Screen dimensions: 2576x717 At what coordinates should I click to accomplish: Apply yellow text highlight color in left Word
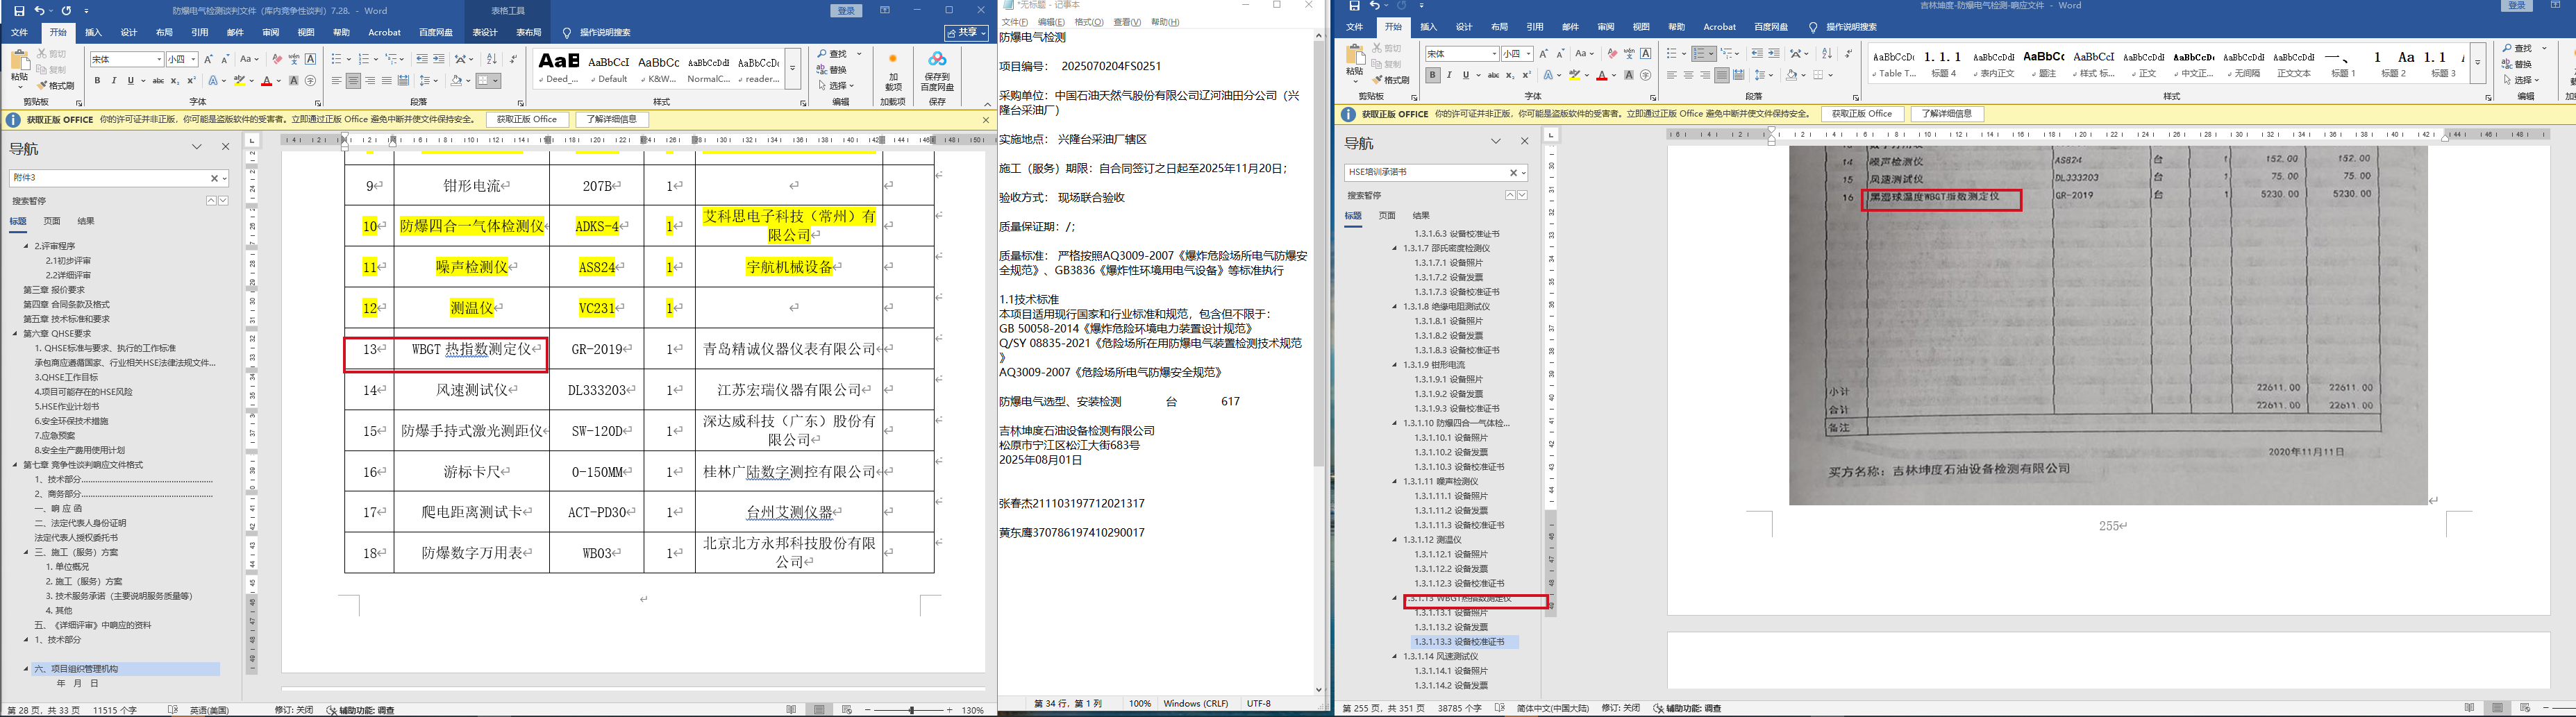pyautogui.click(x=239, y=81)
